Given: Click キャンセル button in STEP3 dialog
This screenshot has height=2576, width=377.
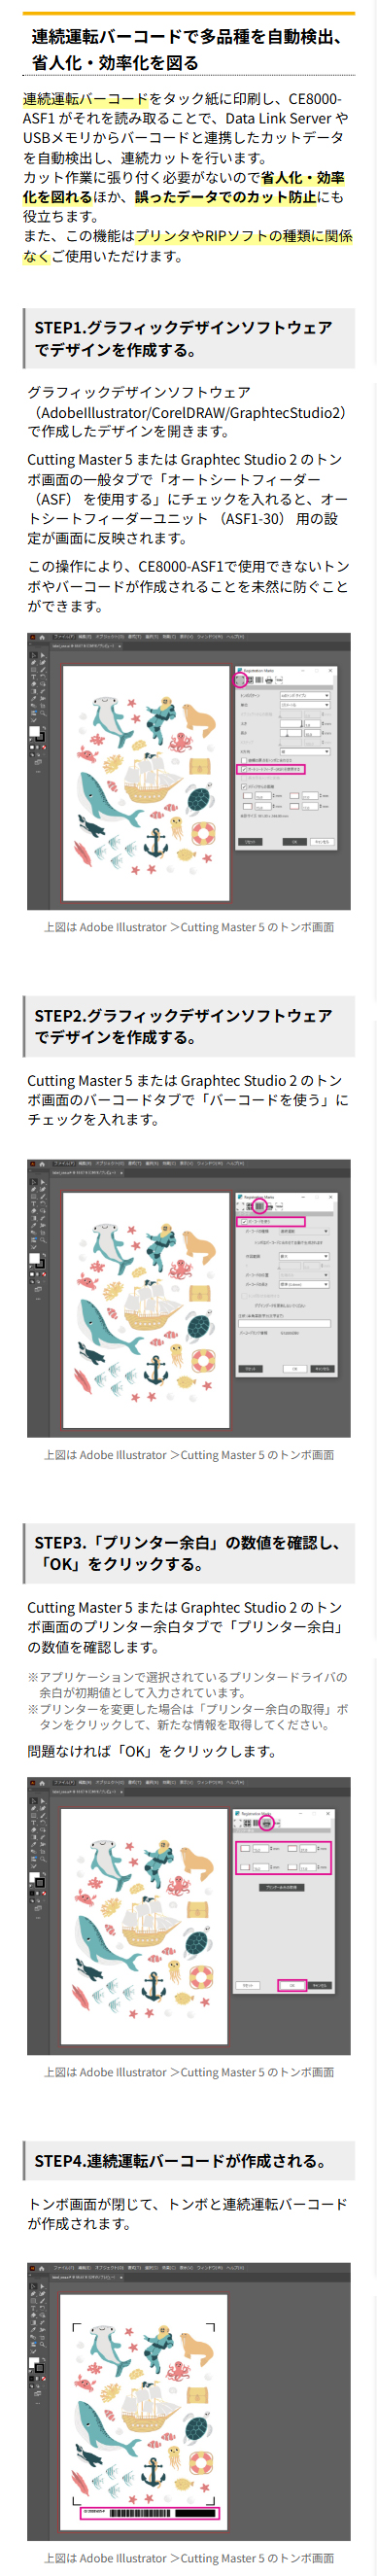Looking at the screenshot, I should tap(319, 1985).
